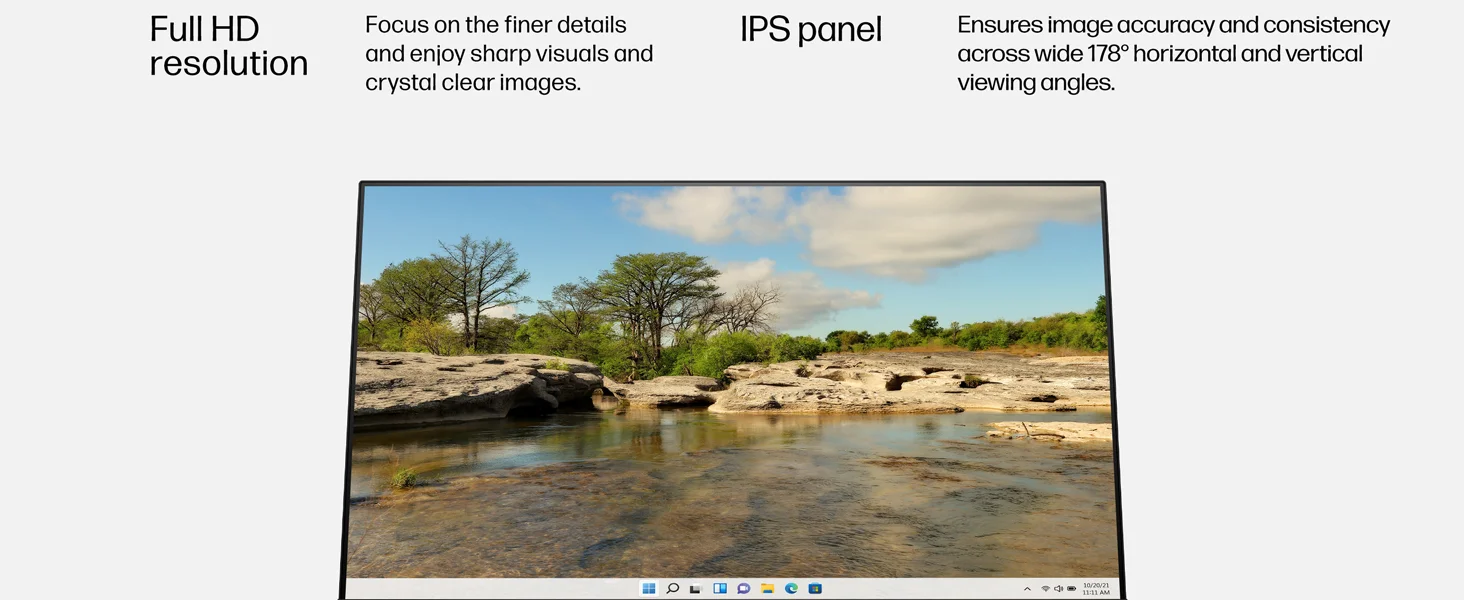1464x600 pixels.
Task: Click text "Focus on the finer details"
Action: pyautogui.click(x=496, y=25)
